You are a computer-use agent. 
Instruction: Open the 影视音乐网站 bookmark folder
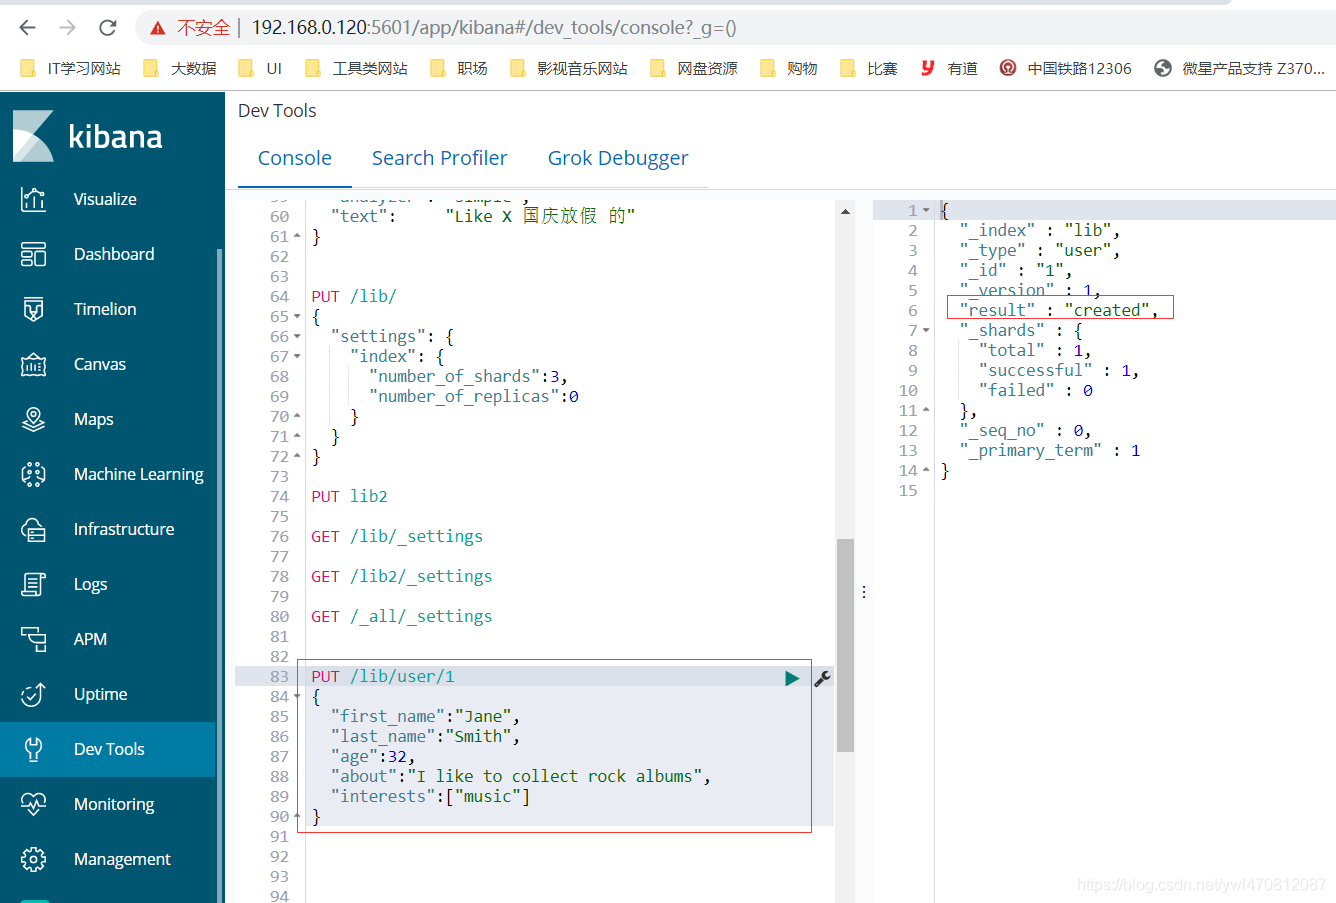click(568, 68)
